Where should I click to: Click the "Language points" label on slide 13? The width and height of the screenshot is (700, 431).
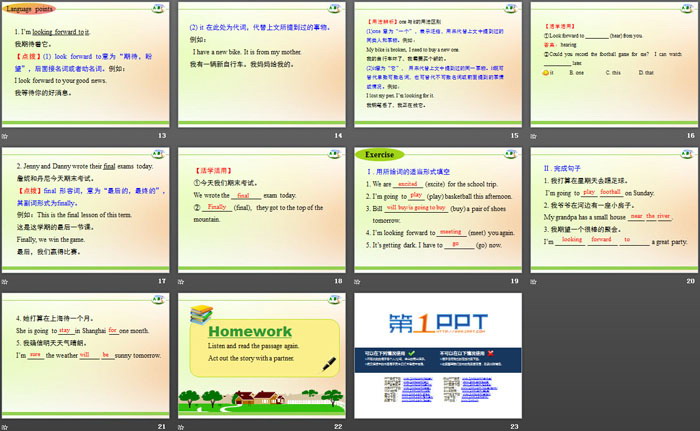click(32, 9)
